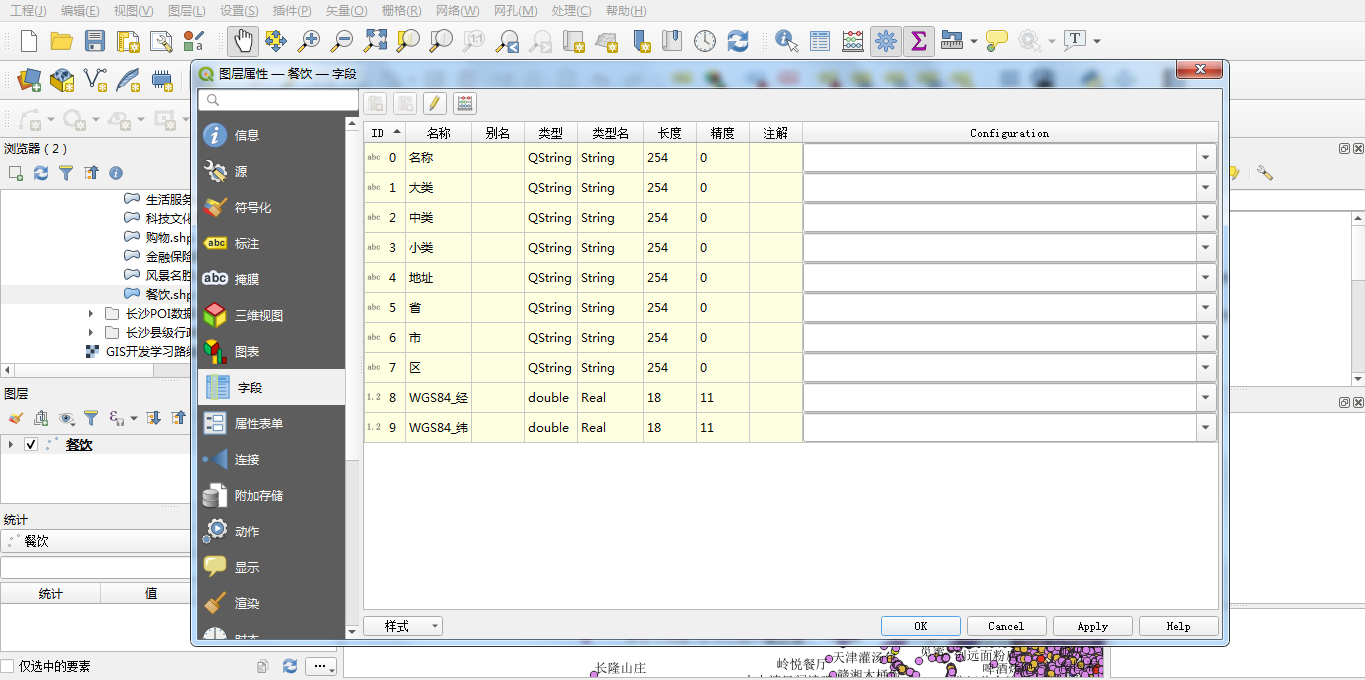Viewport: 1365px width, 680px height.
Task: Open Configuration dropdown for the WGS84_纬 field
Action: (1206, 428)
